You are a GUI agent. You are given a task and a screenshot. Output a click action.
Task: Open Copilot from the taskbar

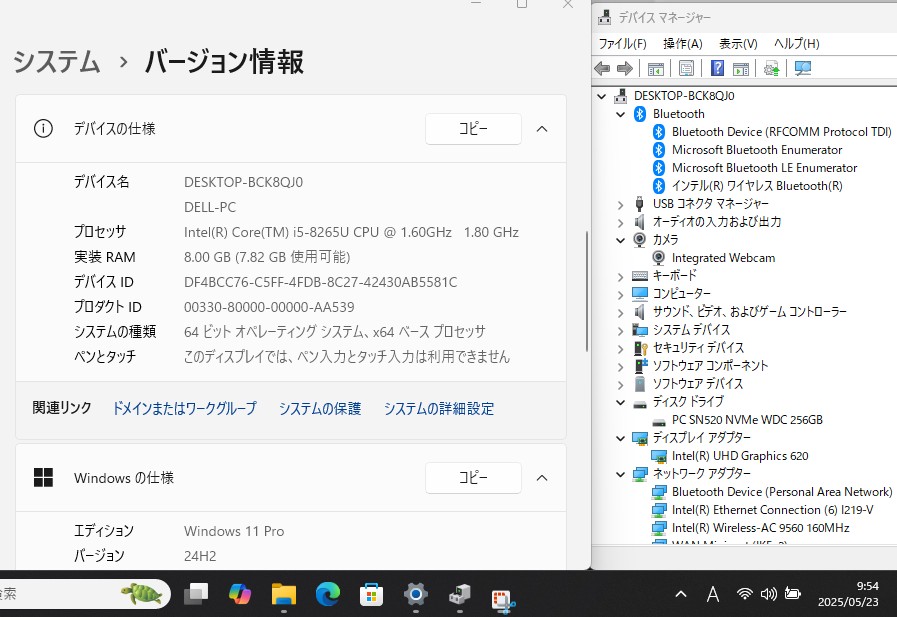click(240, 594)
